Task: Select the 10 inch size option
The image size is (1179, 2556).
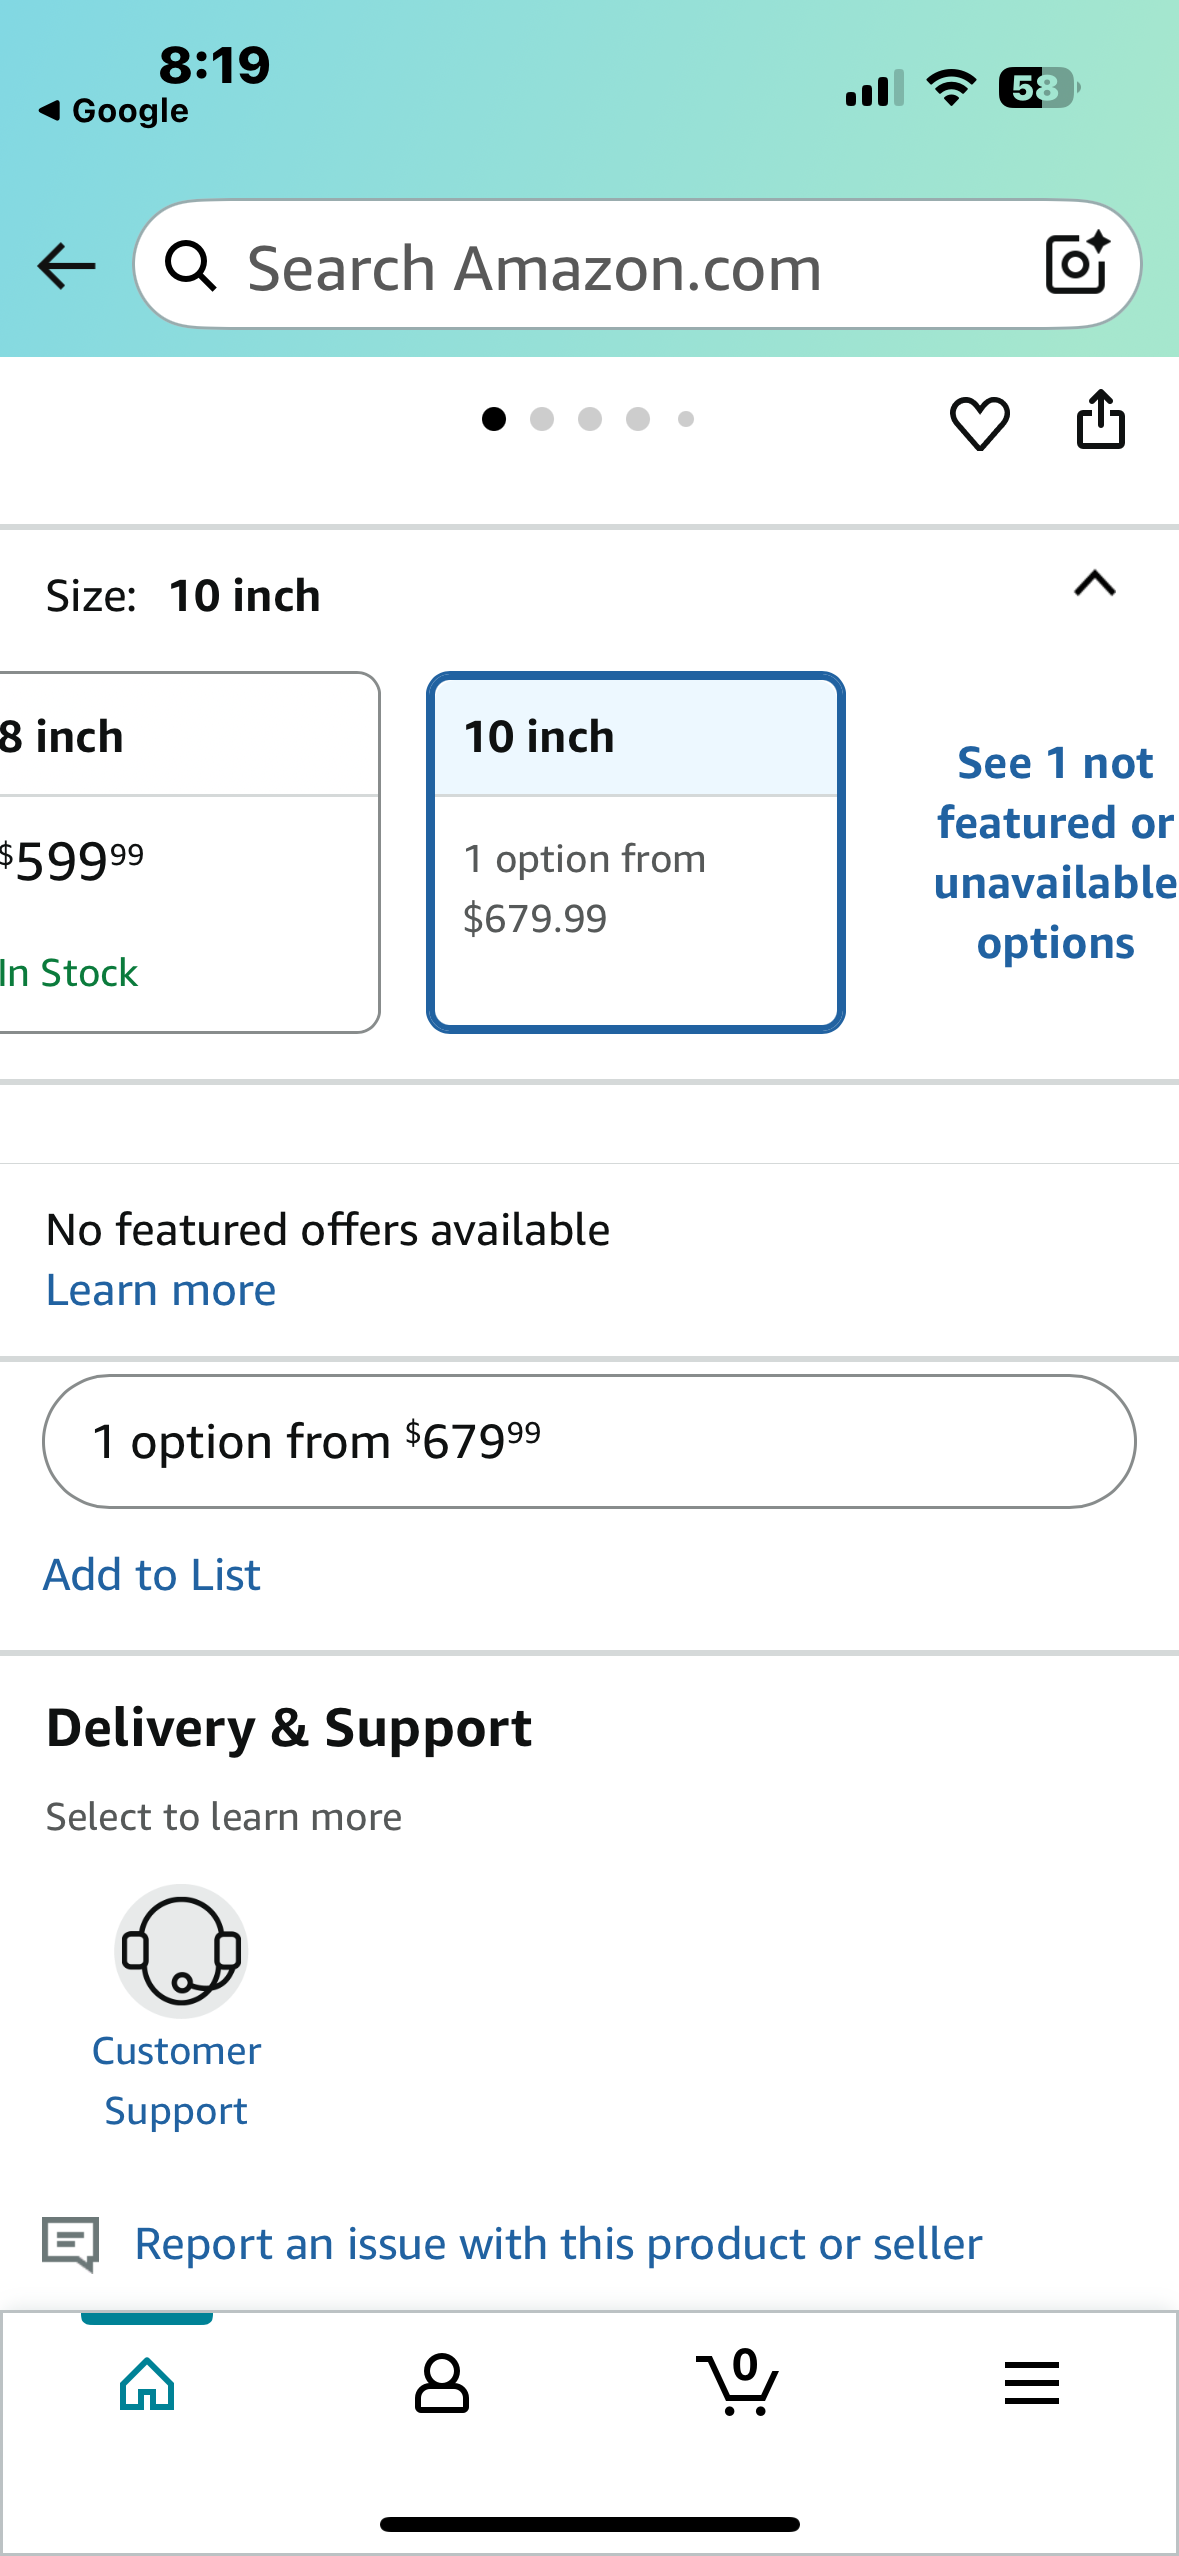Action: pos(636,852)
